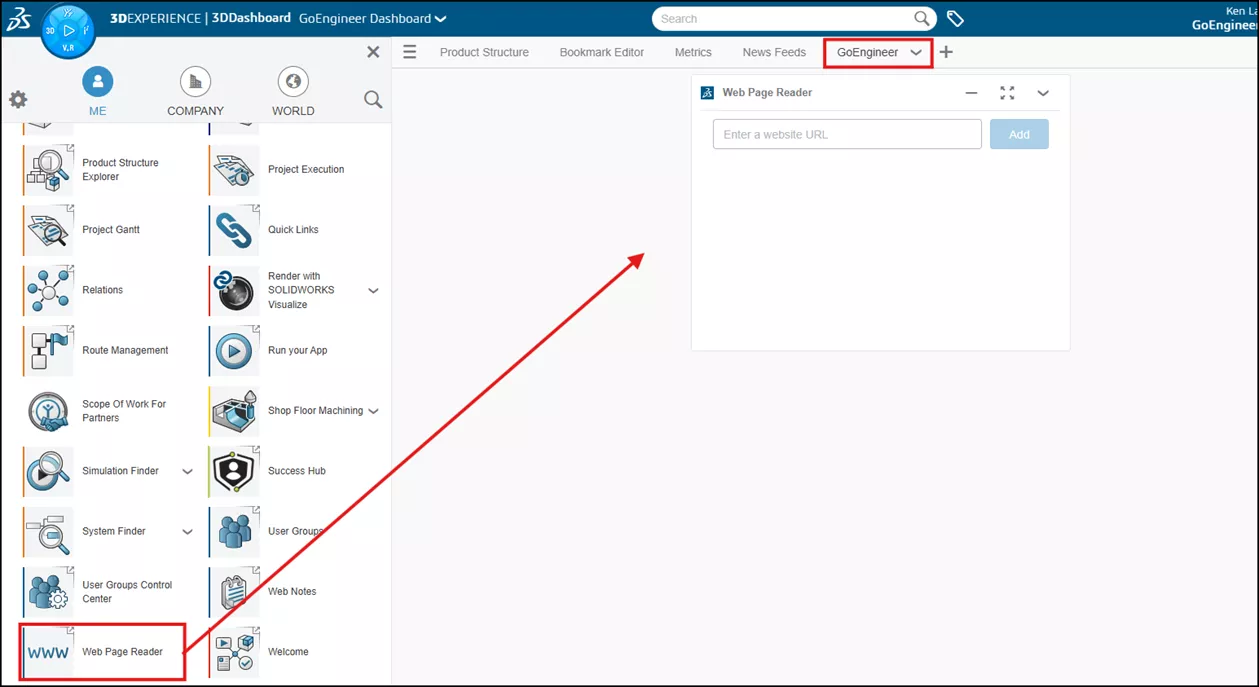This screenshot has width=1259, height=687.
Task: Open the Success Hub app
Action: tap(233, 470)
